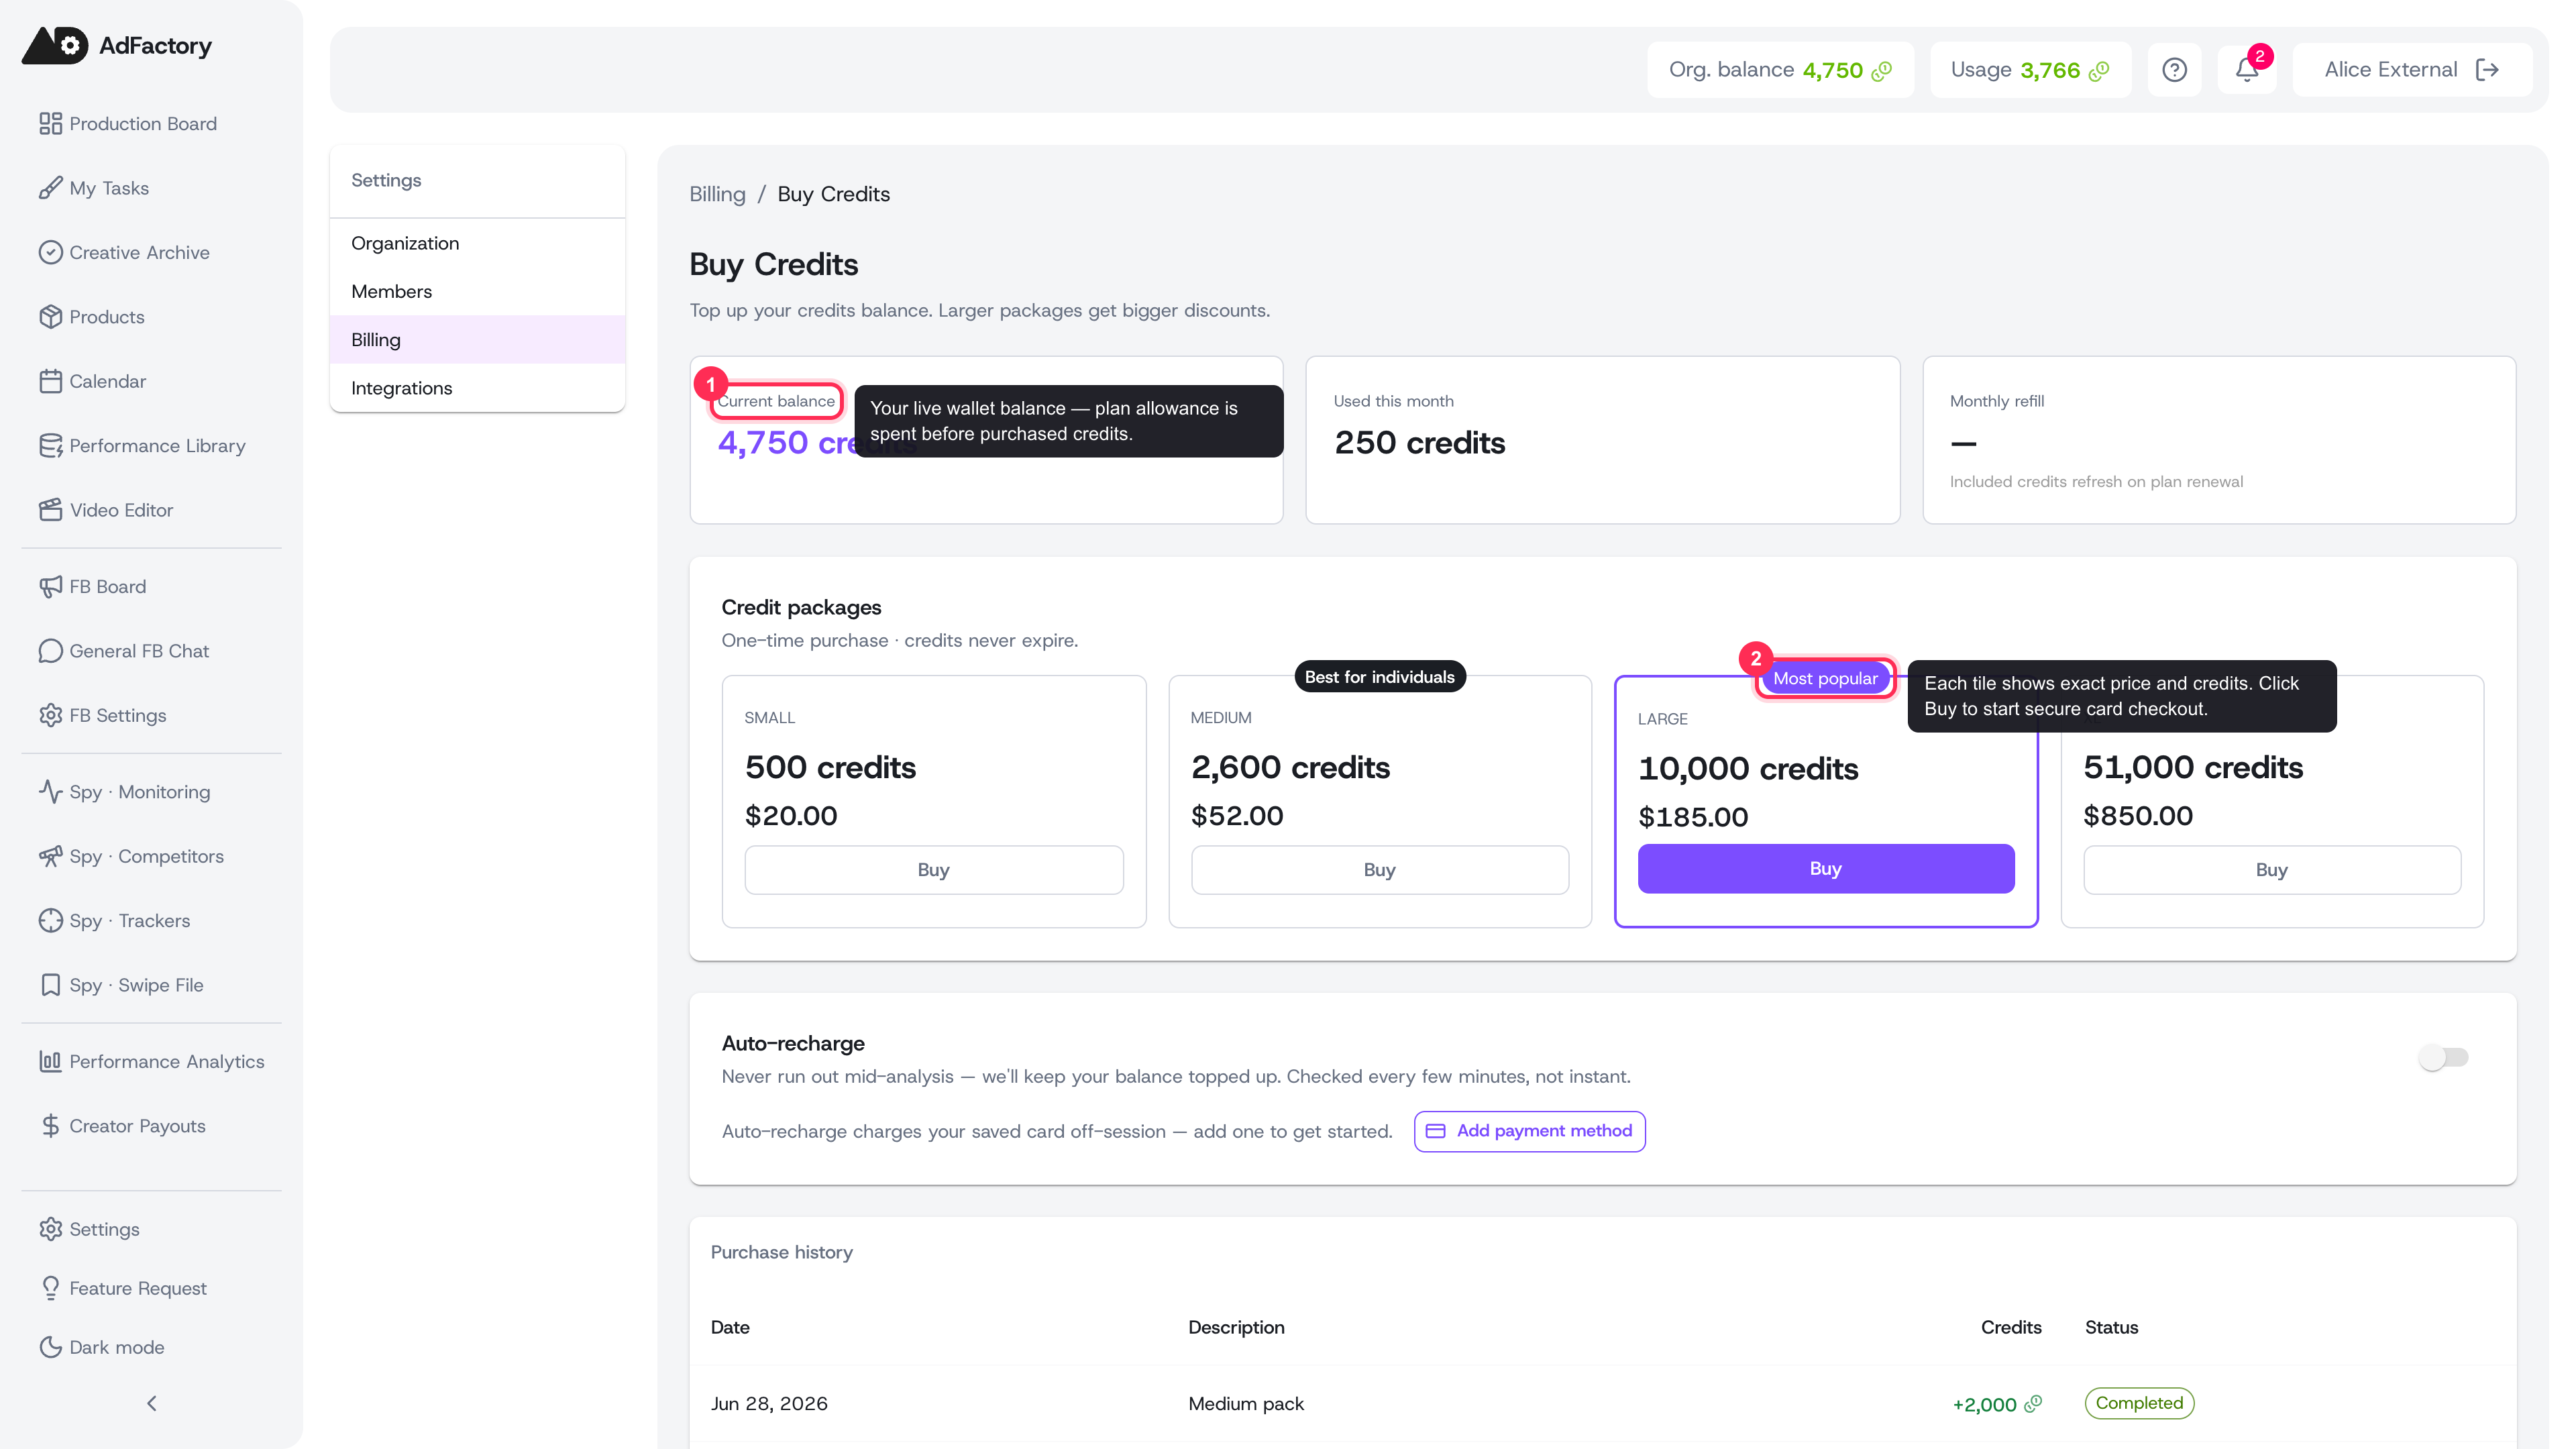Click the Org. balance 4,750 pill

coord(1780,70)
